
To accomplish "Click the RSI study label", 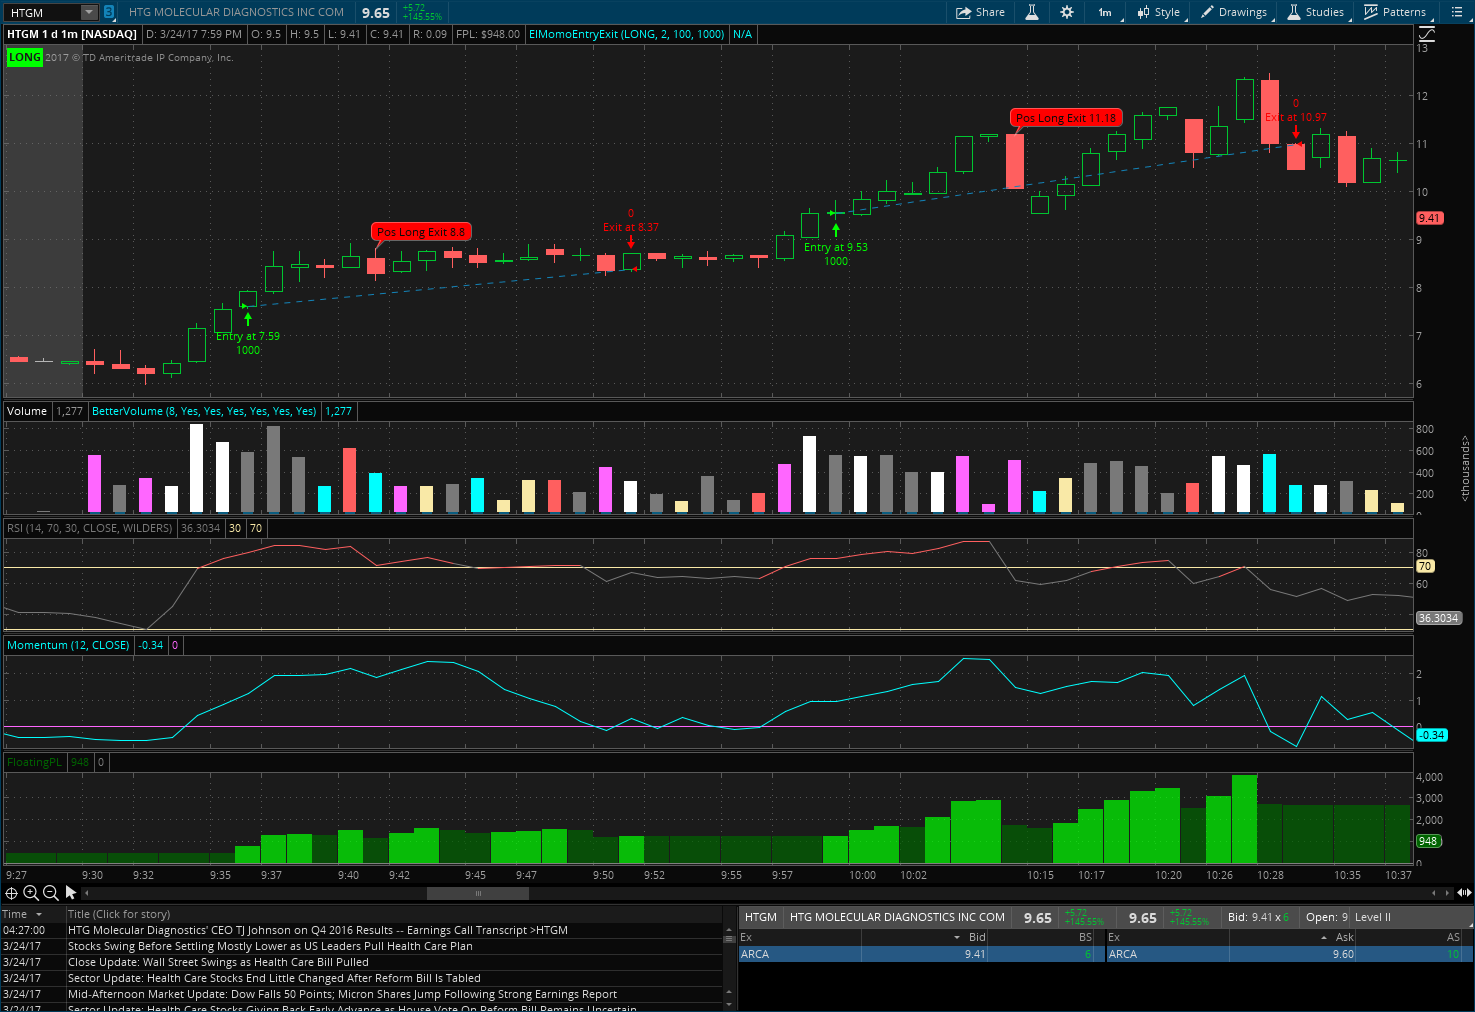I will coord(90,528).
